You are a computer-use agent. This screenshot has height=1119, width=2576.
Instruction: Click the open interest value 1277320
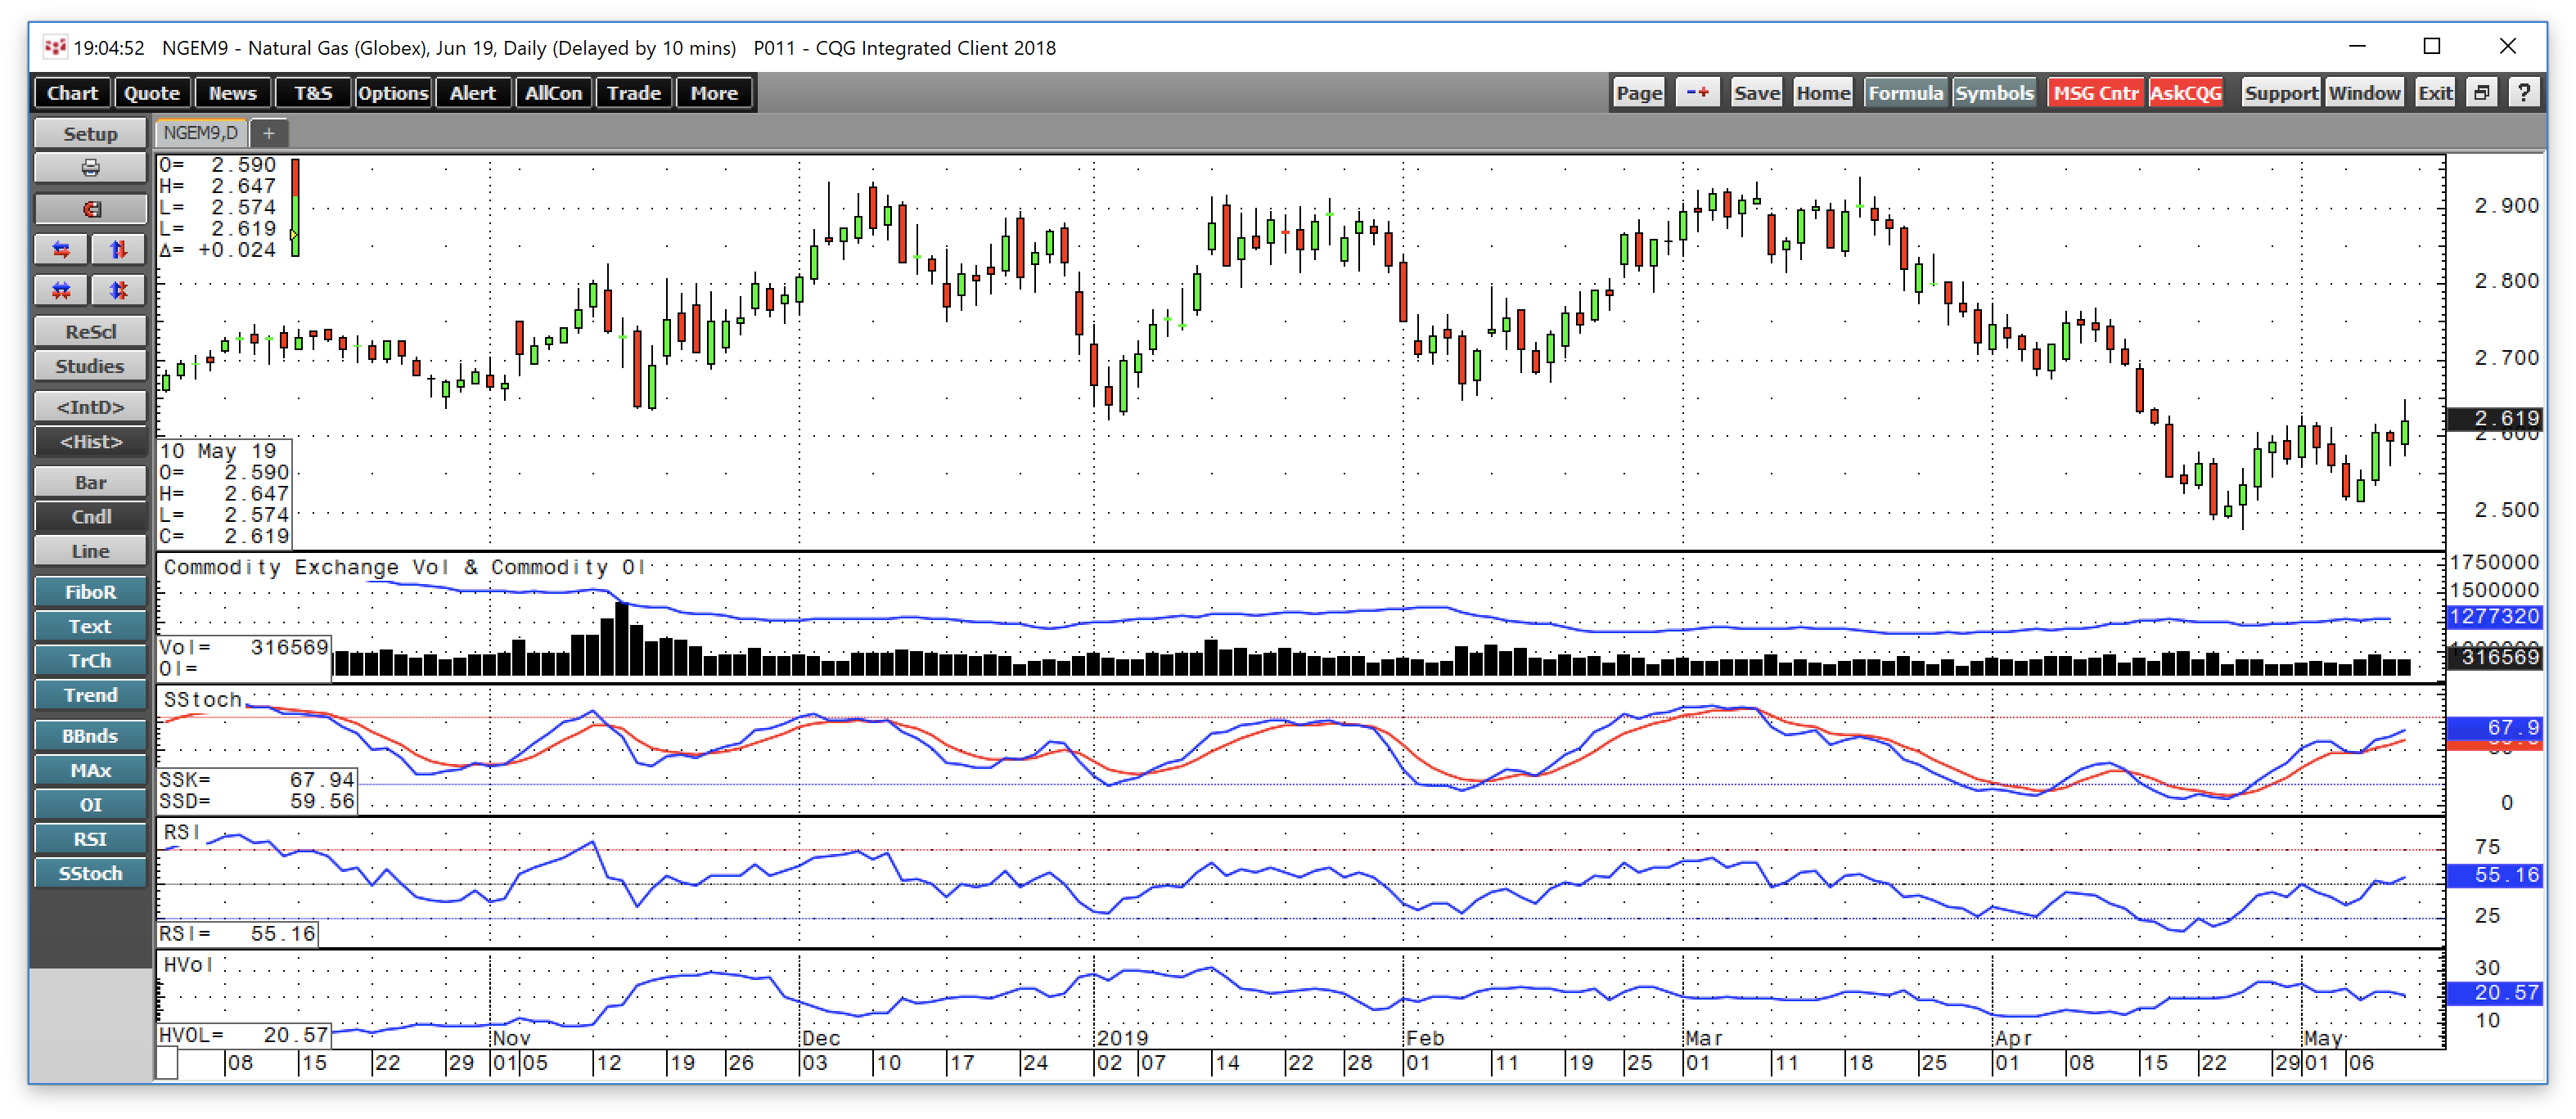(2495, 616)
